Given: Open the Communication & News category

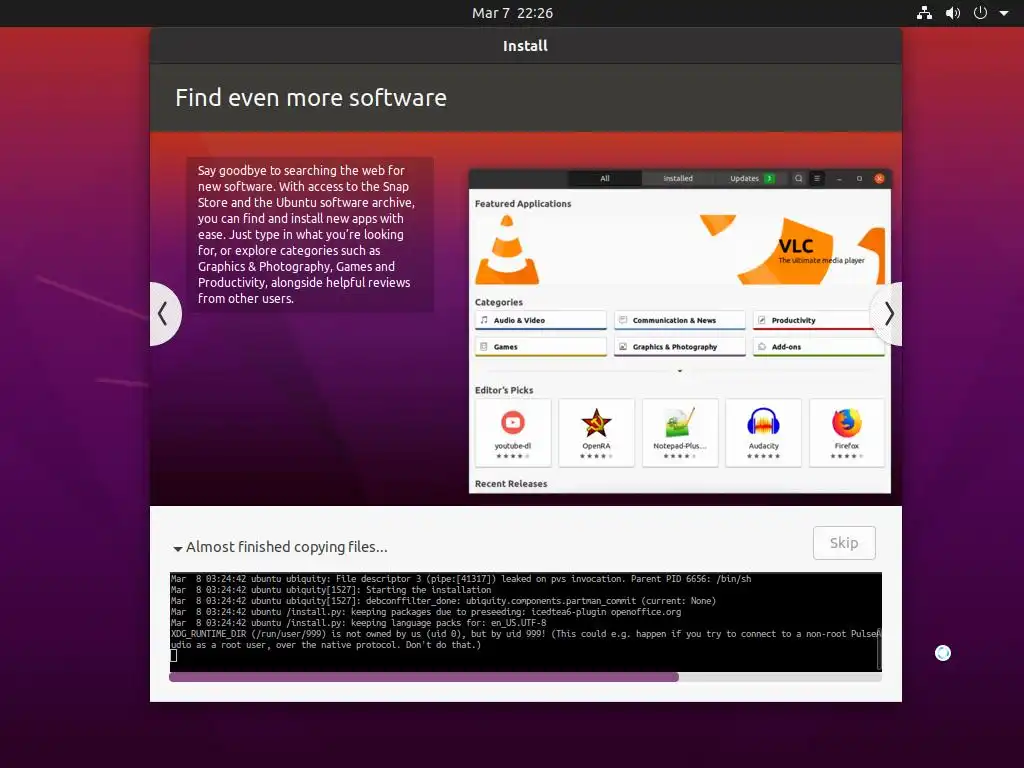Looking at the screenshot, I should click(680, 320).
